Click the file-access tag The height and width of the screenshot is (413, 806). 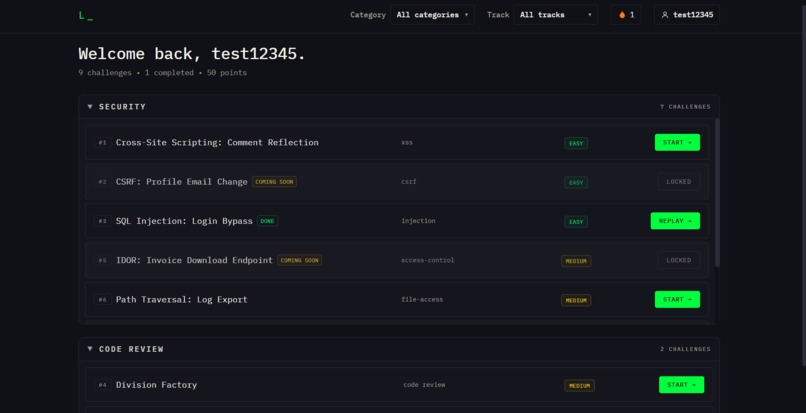pyautogui.click(x=422, y=299)
